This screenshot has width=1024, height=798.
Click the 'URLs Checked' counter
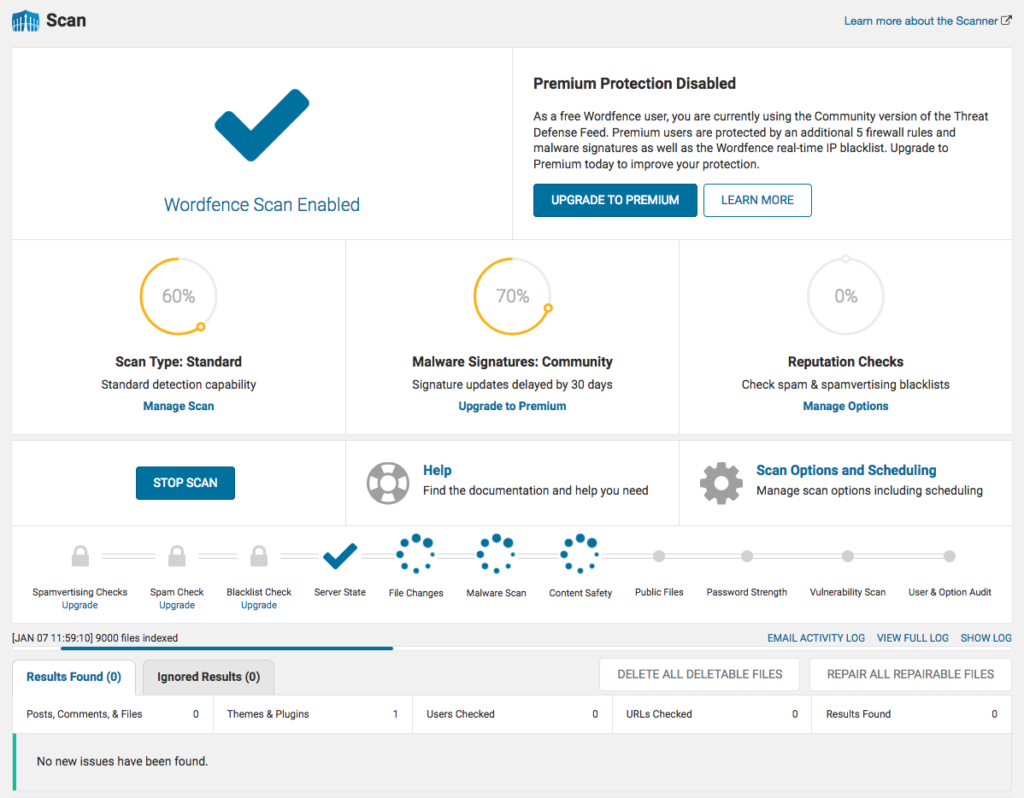tap(712, 714)
